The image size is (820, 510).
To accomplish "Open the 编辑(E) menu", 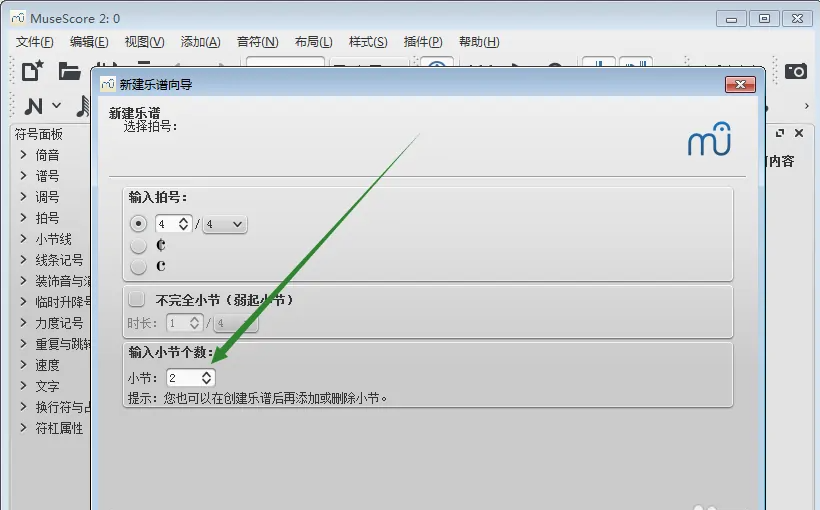I will point(89,42).
